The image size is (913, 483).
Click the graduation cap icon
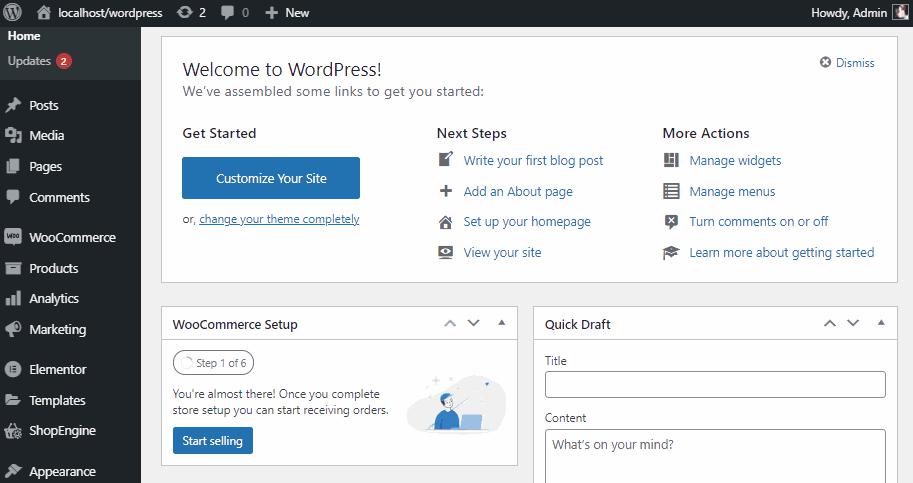(x=671, y=253)
